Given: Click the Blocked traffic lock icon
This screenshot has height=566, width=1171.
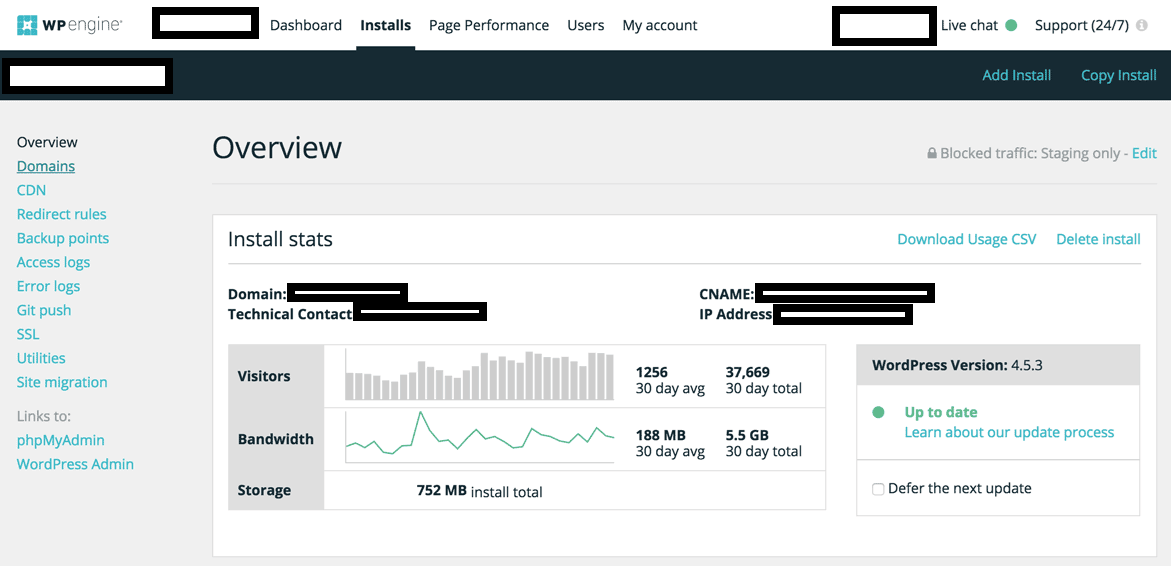Looking at the screenshot, I should point(932,154).
